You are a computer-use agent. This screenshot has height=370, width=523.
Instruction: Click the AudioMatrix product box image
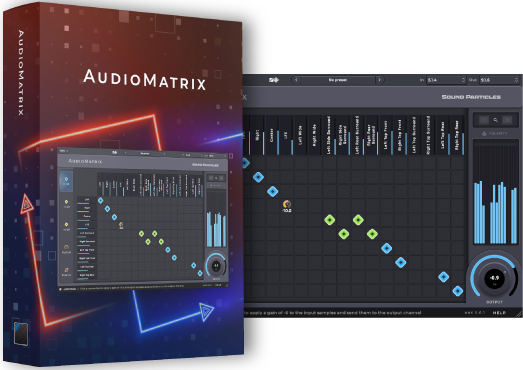click(123, 184)
